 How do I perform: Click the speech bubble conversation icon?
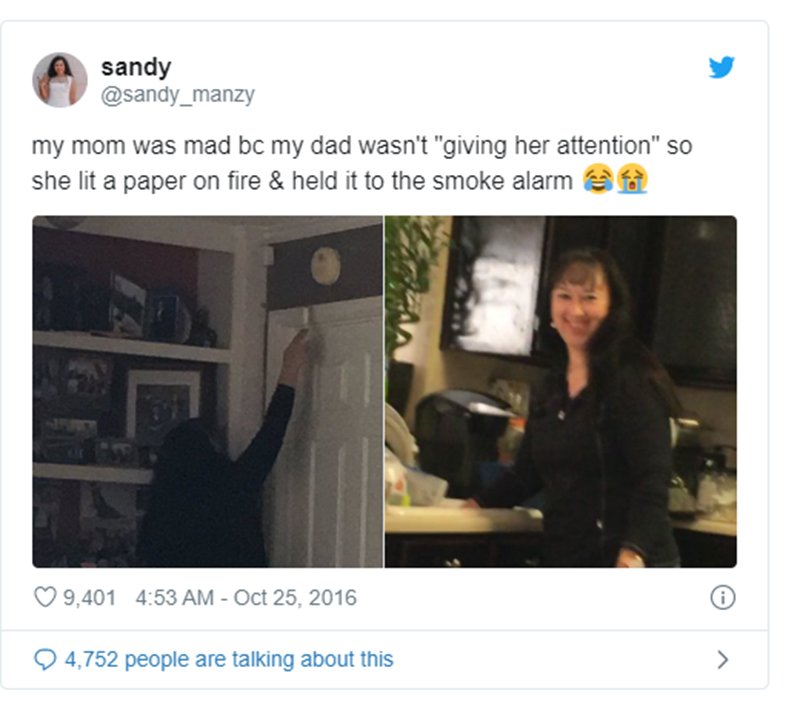(x=45, y=659)
